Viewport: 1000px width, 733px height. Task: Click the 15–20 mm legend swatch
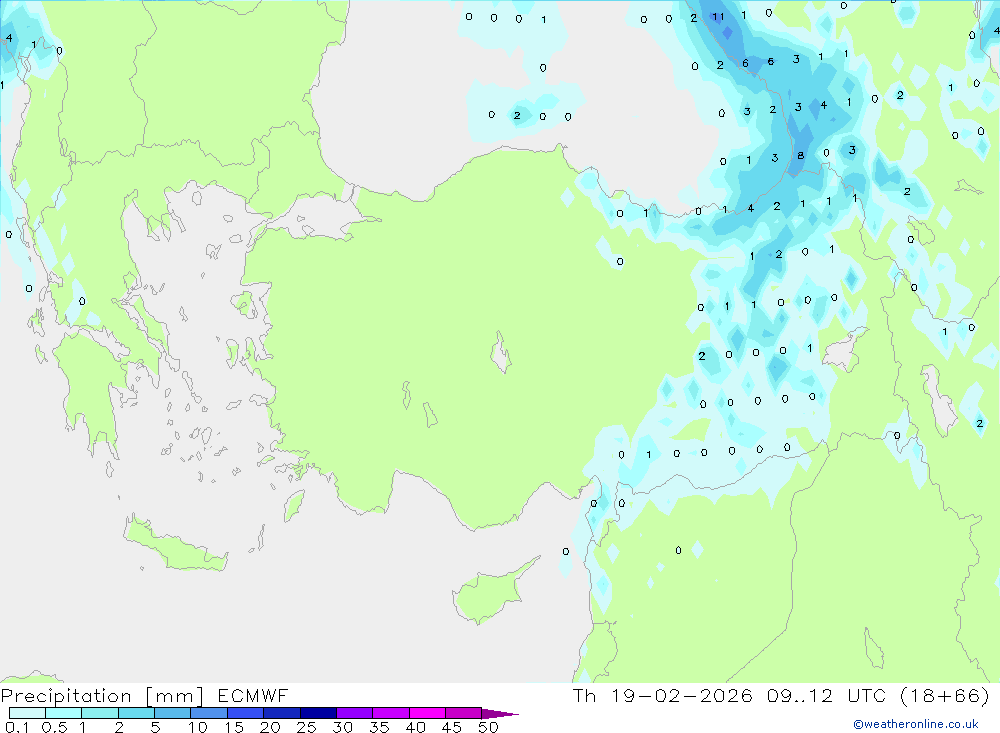point(245,713)
